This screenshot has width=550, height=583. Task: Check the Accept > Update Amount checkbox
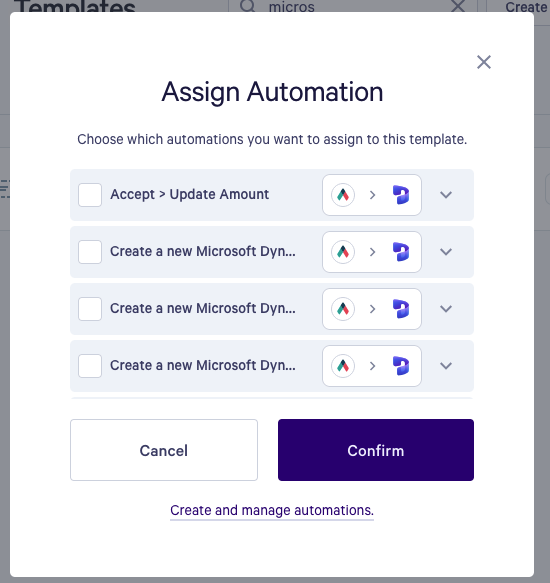click(90, 195)
